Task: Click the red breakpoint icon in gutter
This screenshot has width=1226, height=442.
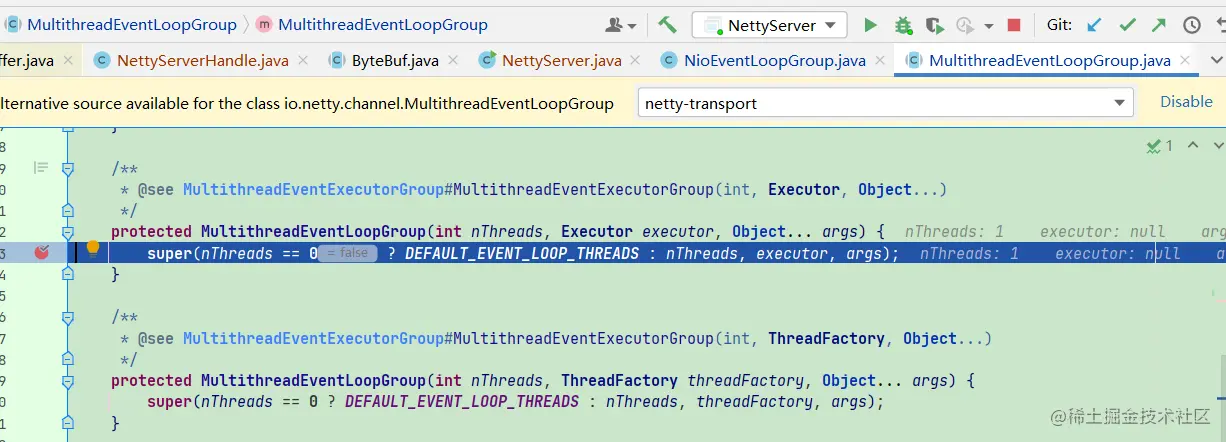Action: click(41, 253)
